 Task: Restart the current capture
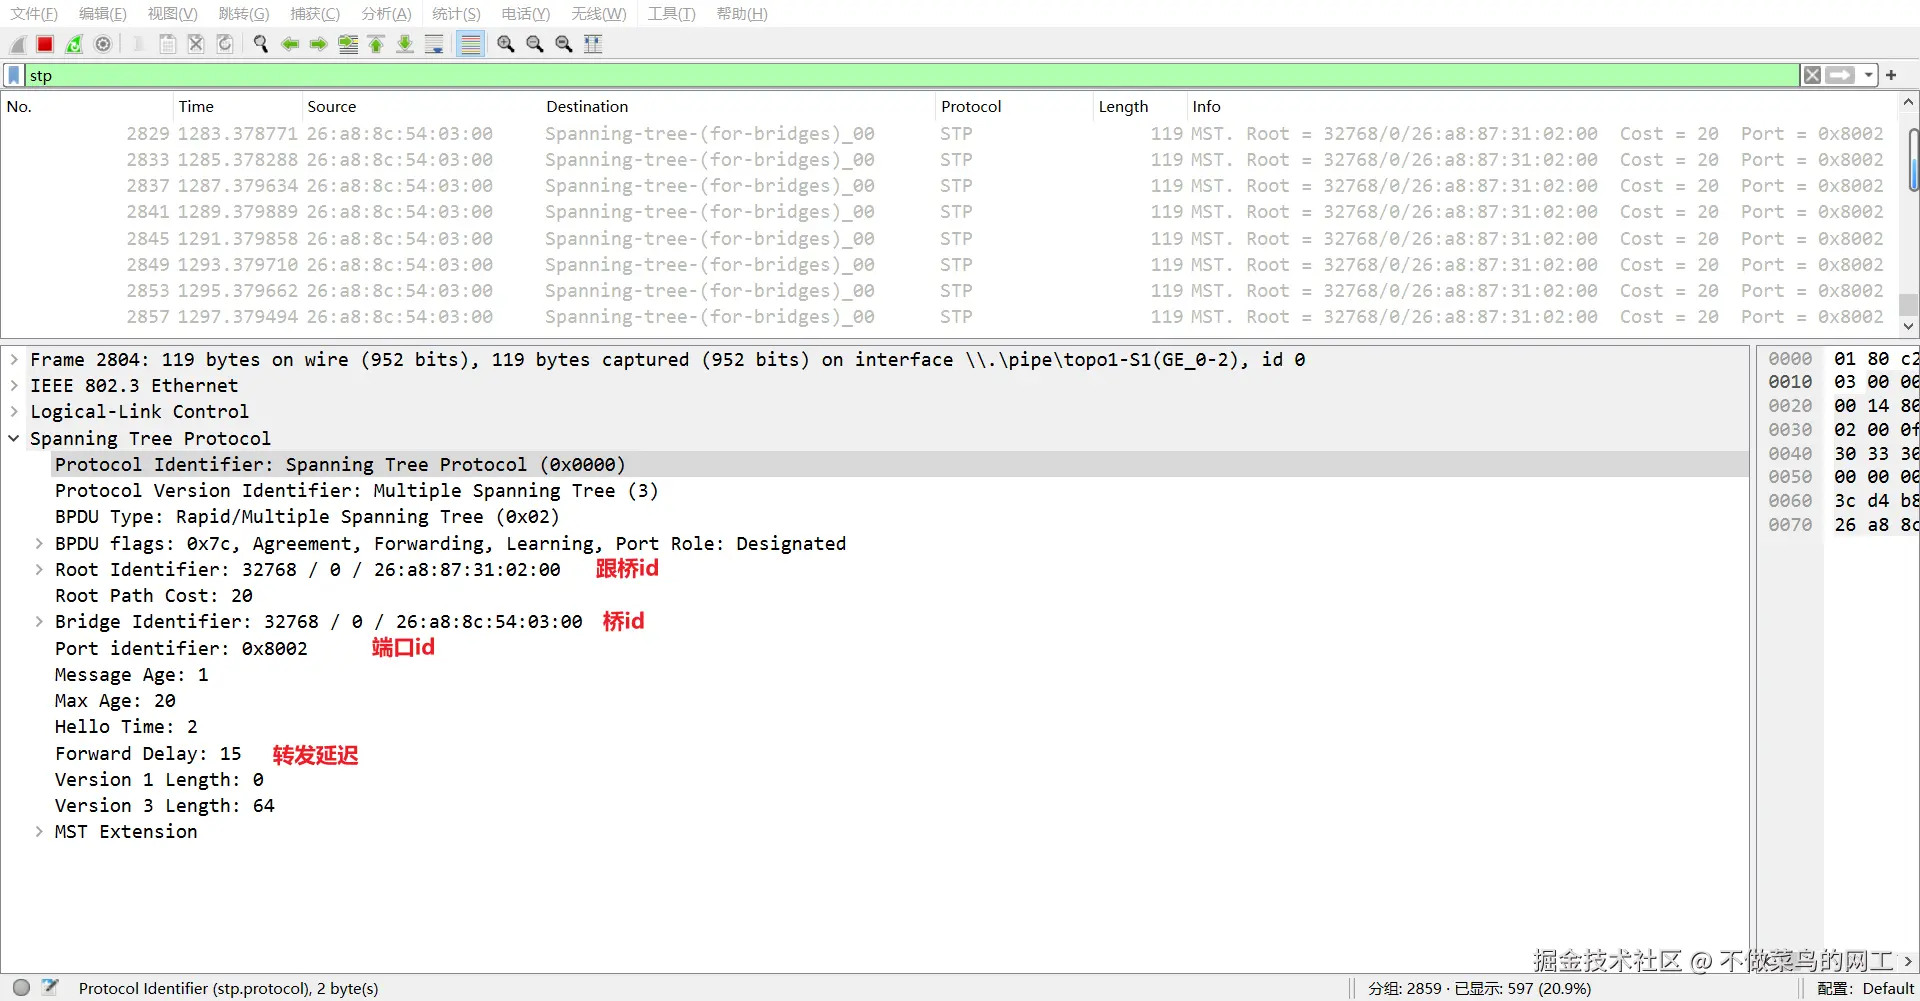74,44
